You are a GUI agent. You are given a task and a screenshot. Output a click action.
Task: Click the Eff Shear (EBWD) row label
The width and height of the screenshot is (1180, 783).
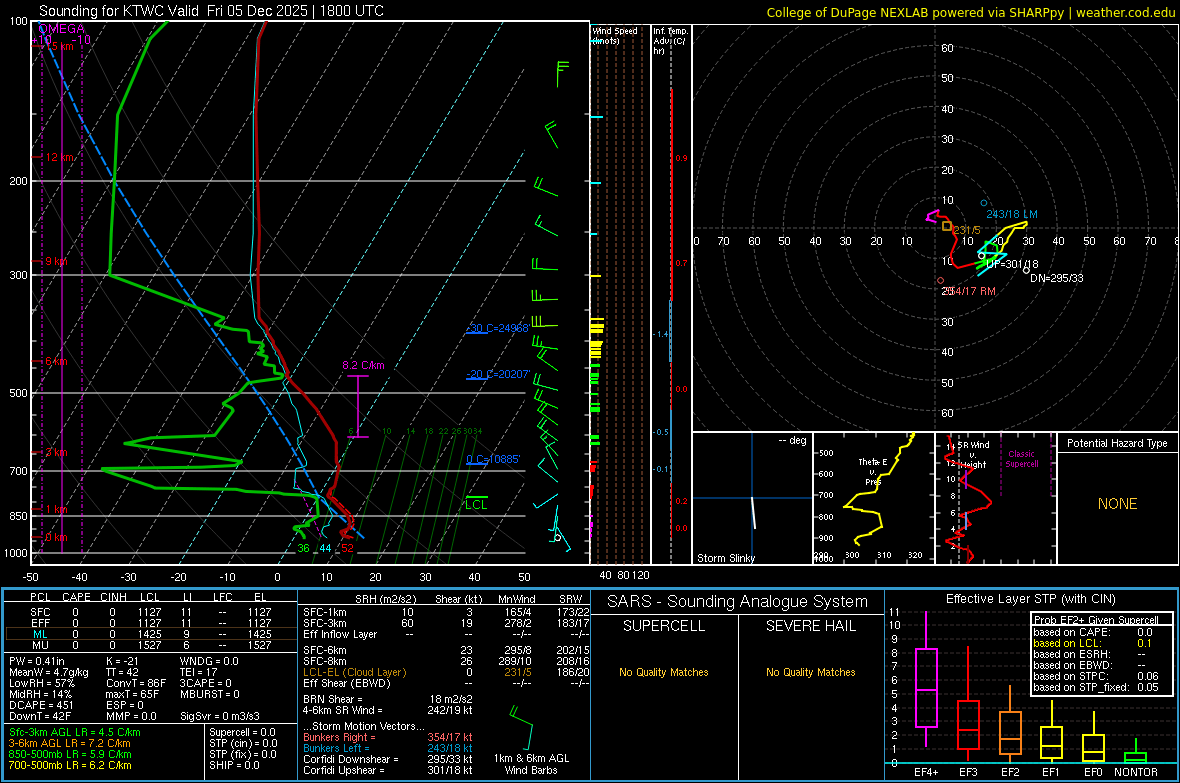347,683
